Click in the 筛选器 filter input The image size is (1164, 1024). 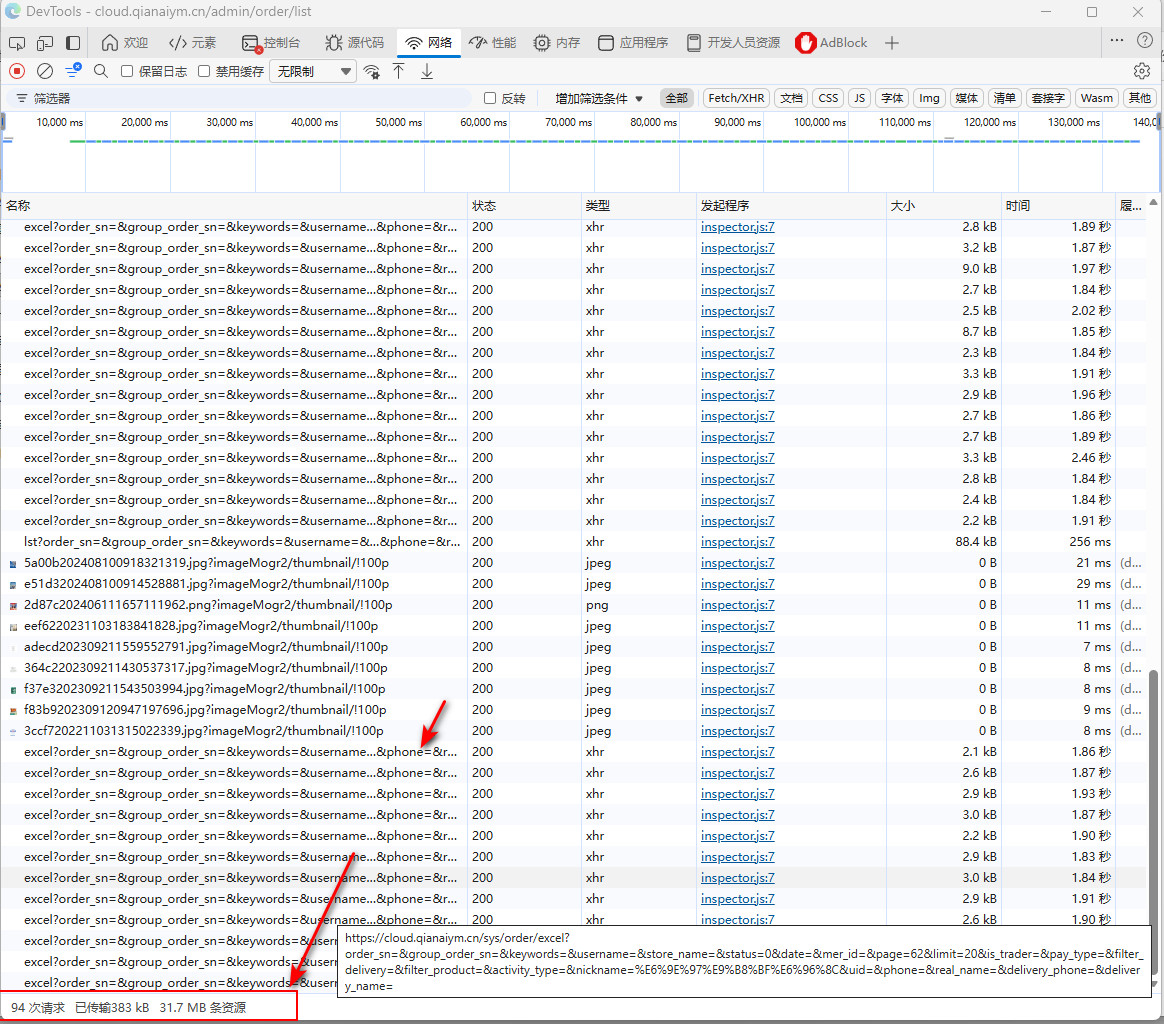(250, 98)
